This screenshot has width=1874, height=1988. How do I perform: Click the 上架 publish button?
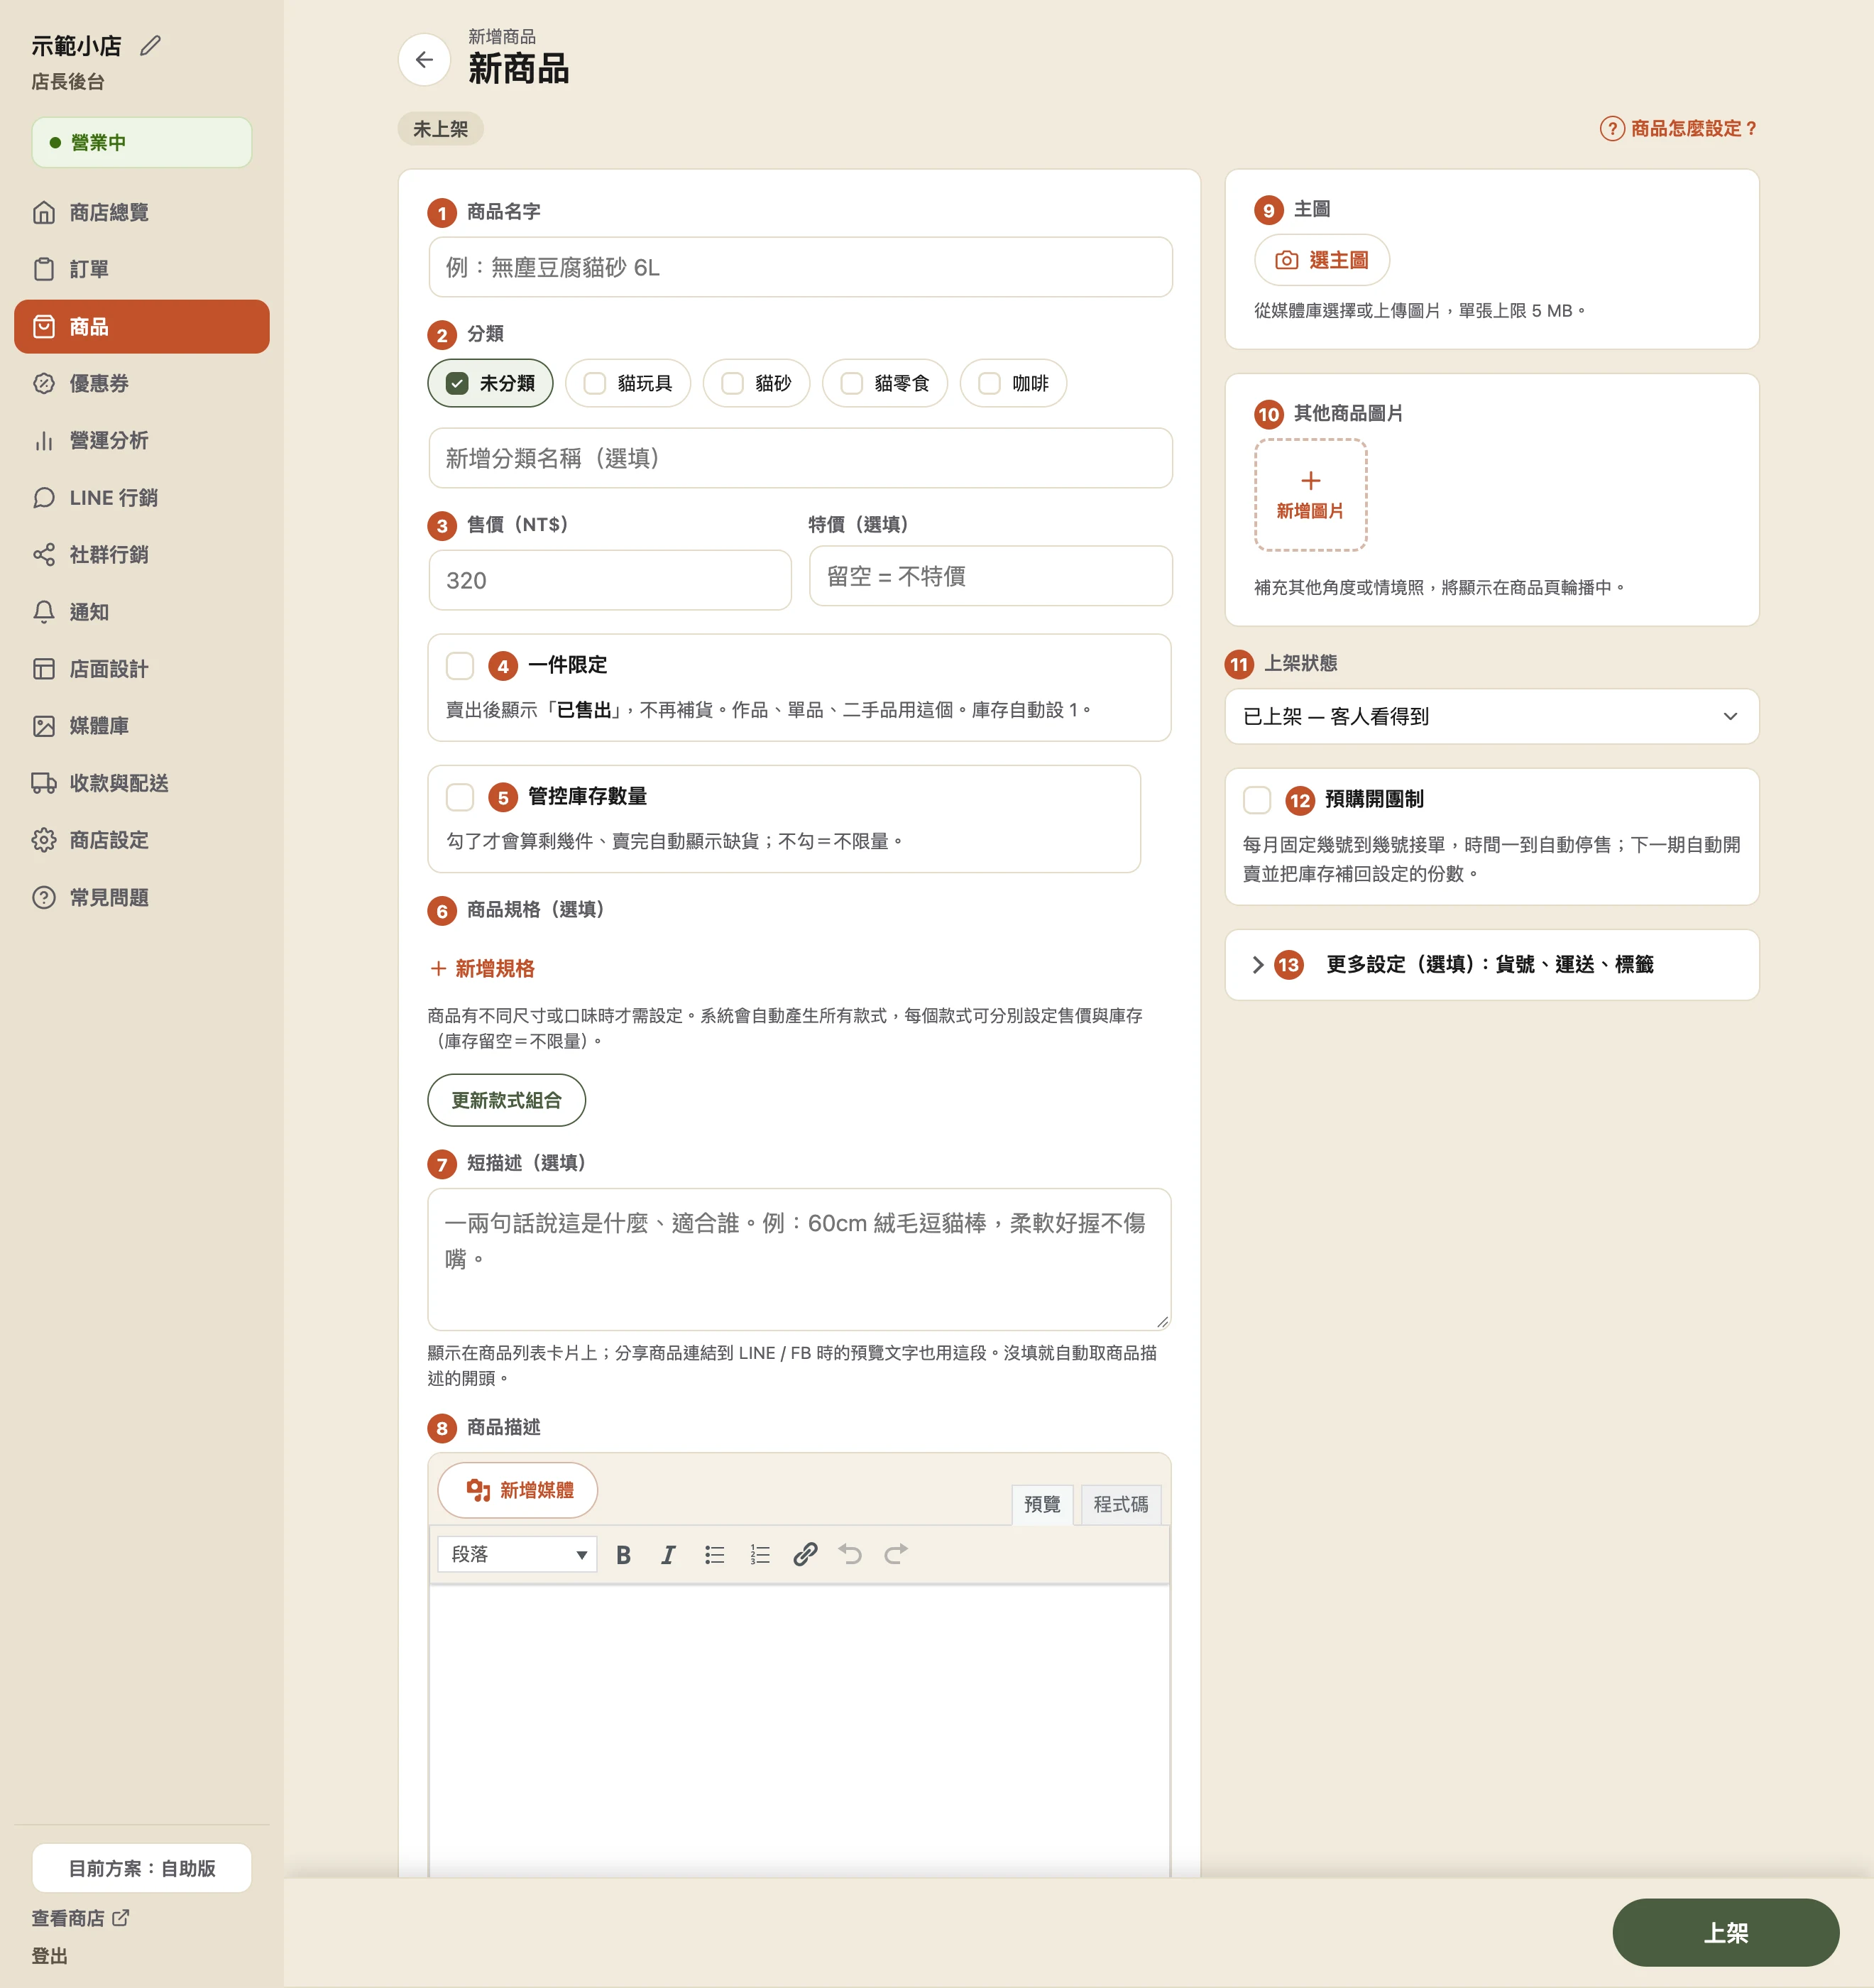coord(1725,1933)
